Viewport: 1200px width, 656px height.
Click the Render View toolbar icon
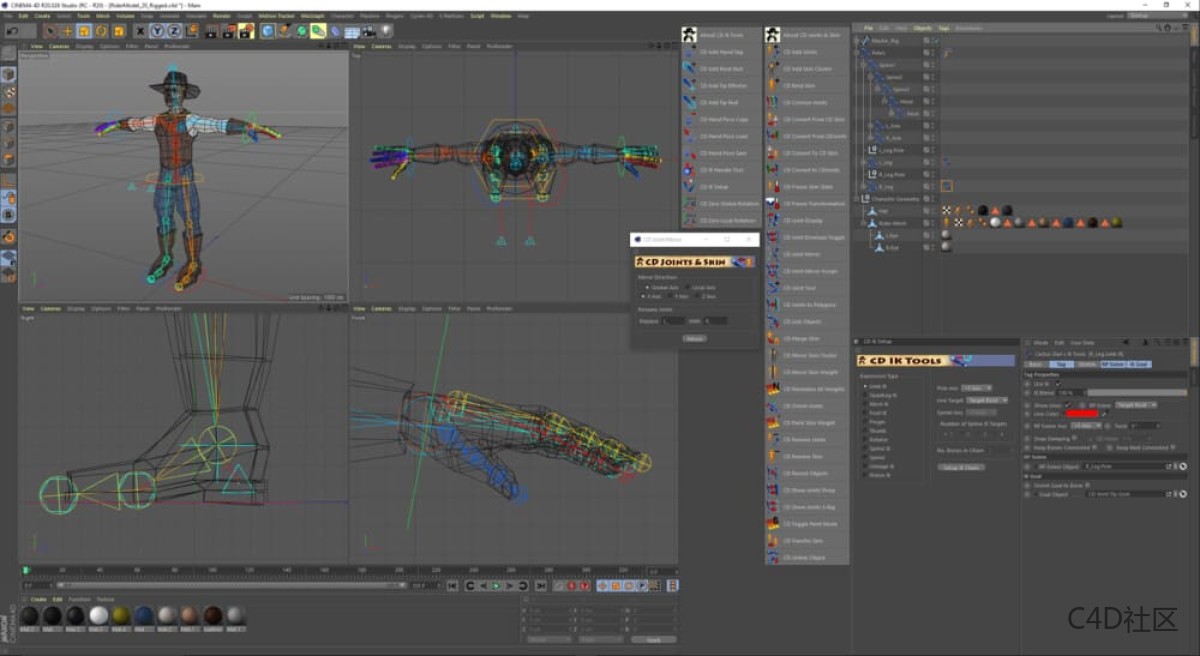[210, 30]
